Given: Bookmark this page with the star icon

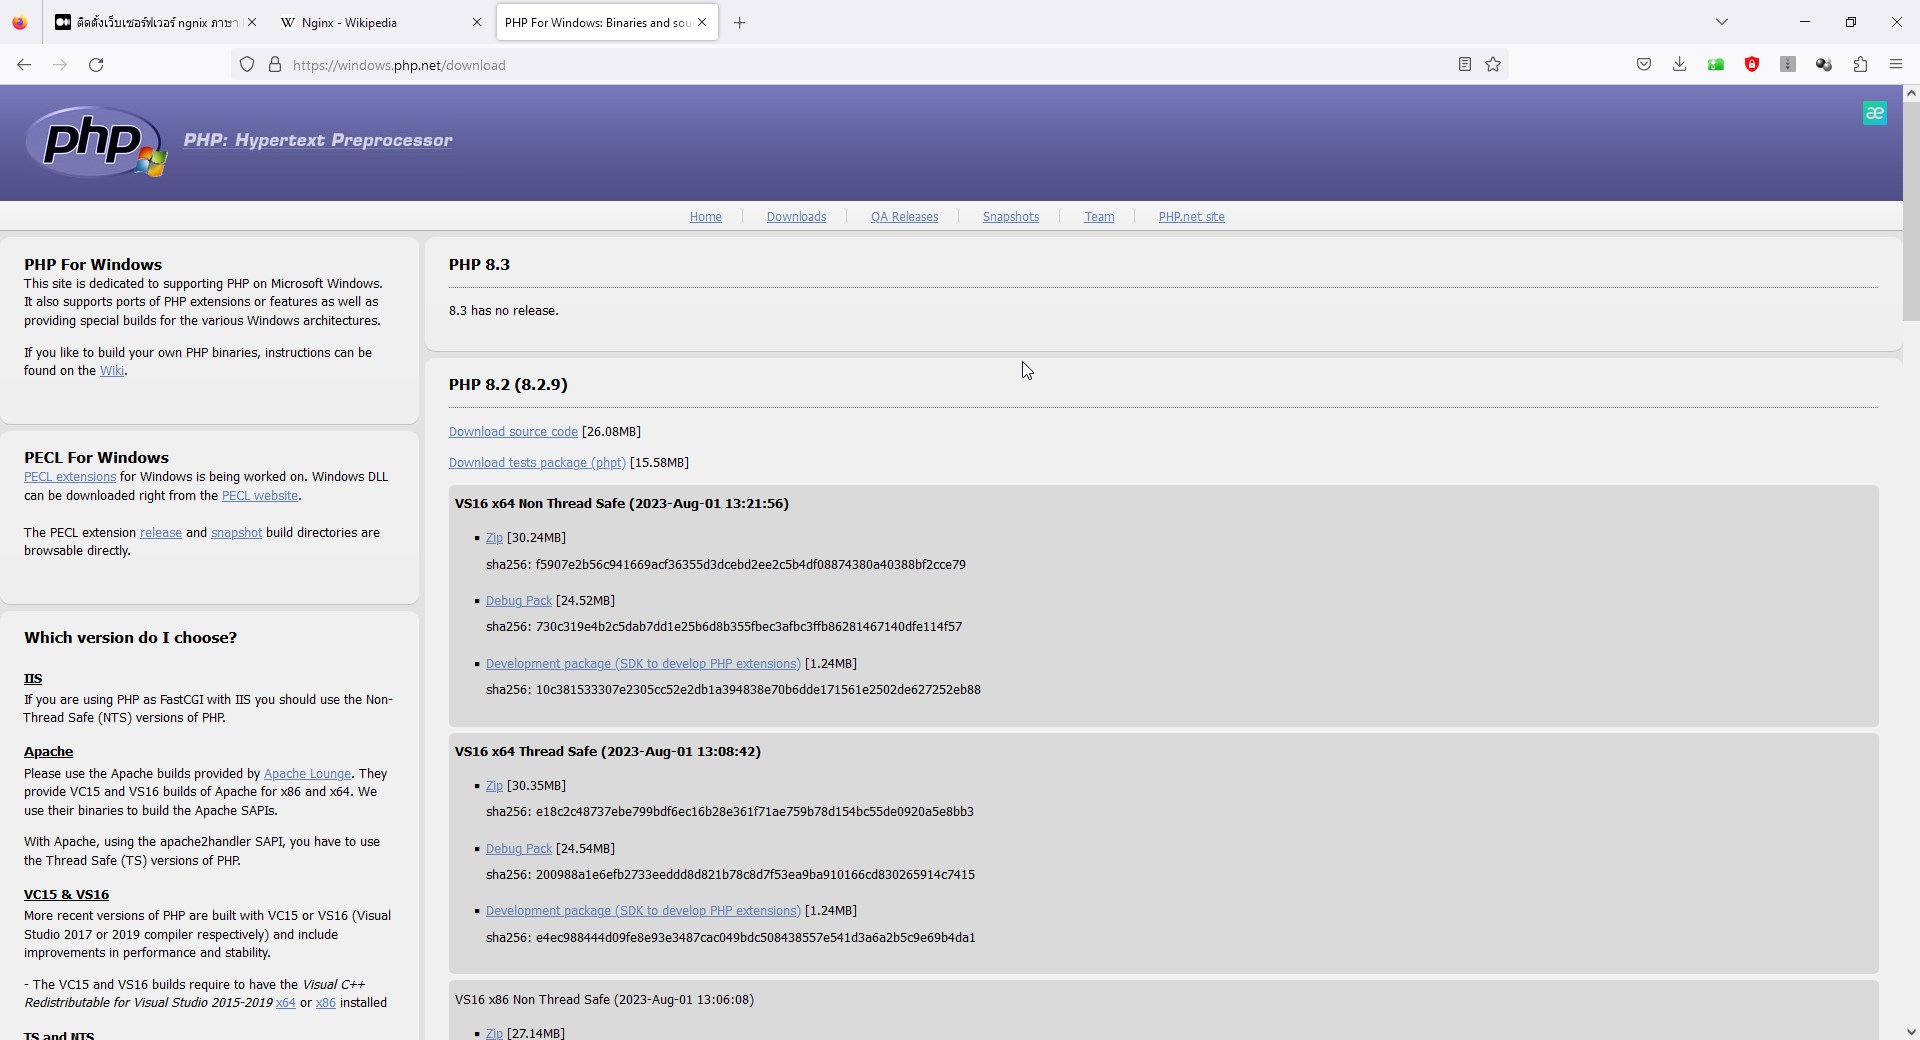Looking at the screenshot, I should [x=1493, y=65].
